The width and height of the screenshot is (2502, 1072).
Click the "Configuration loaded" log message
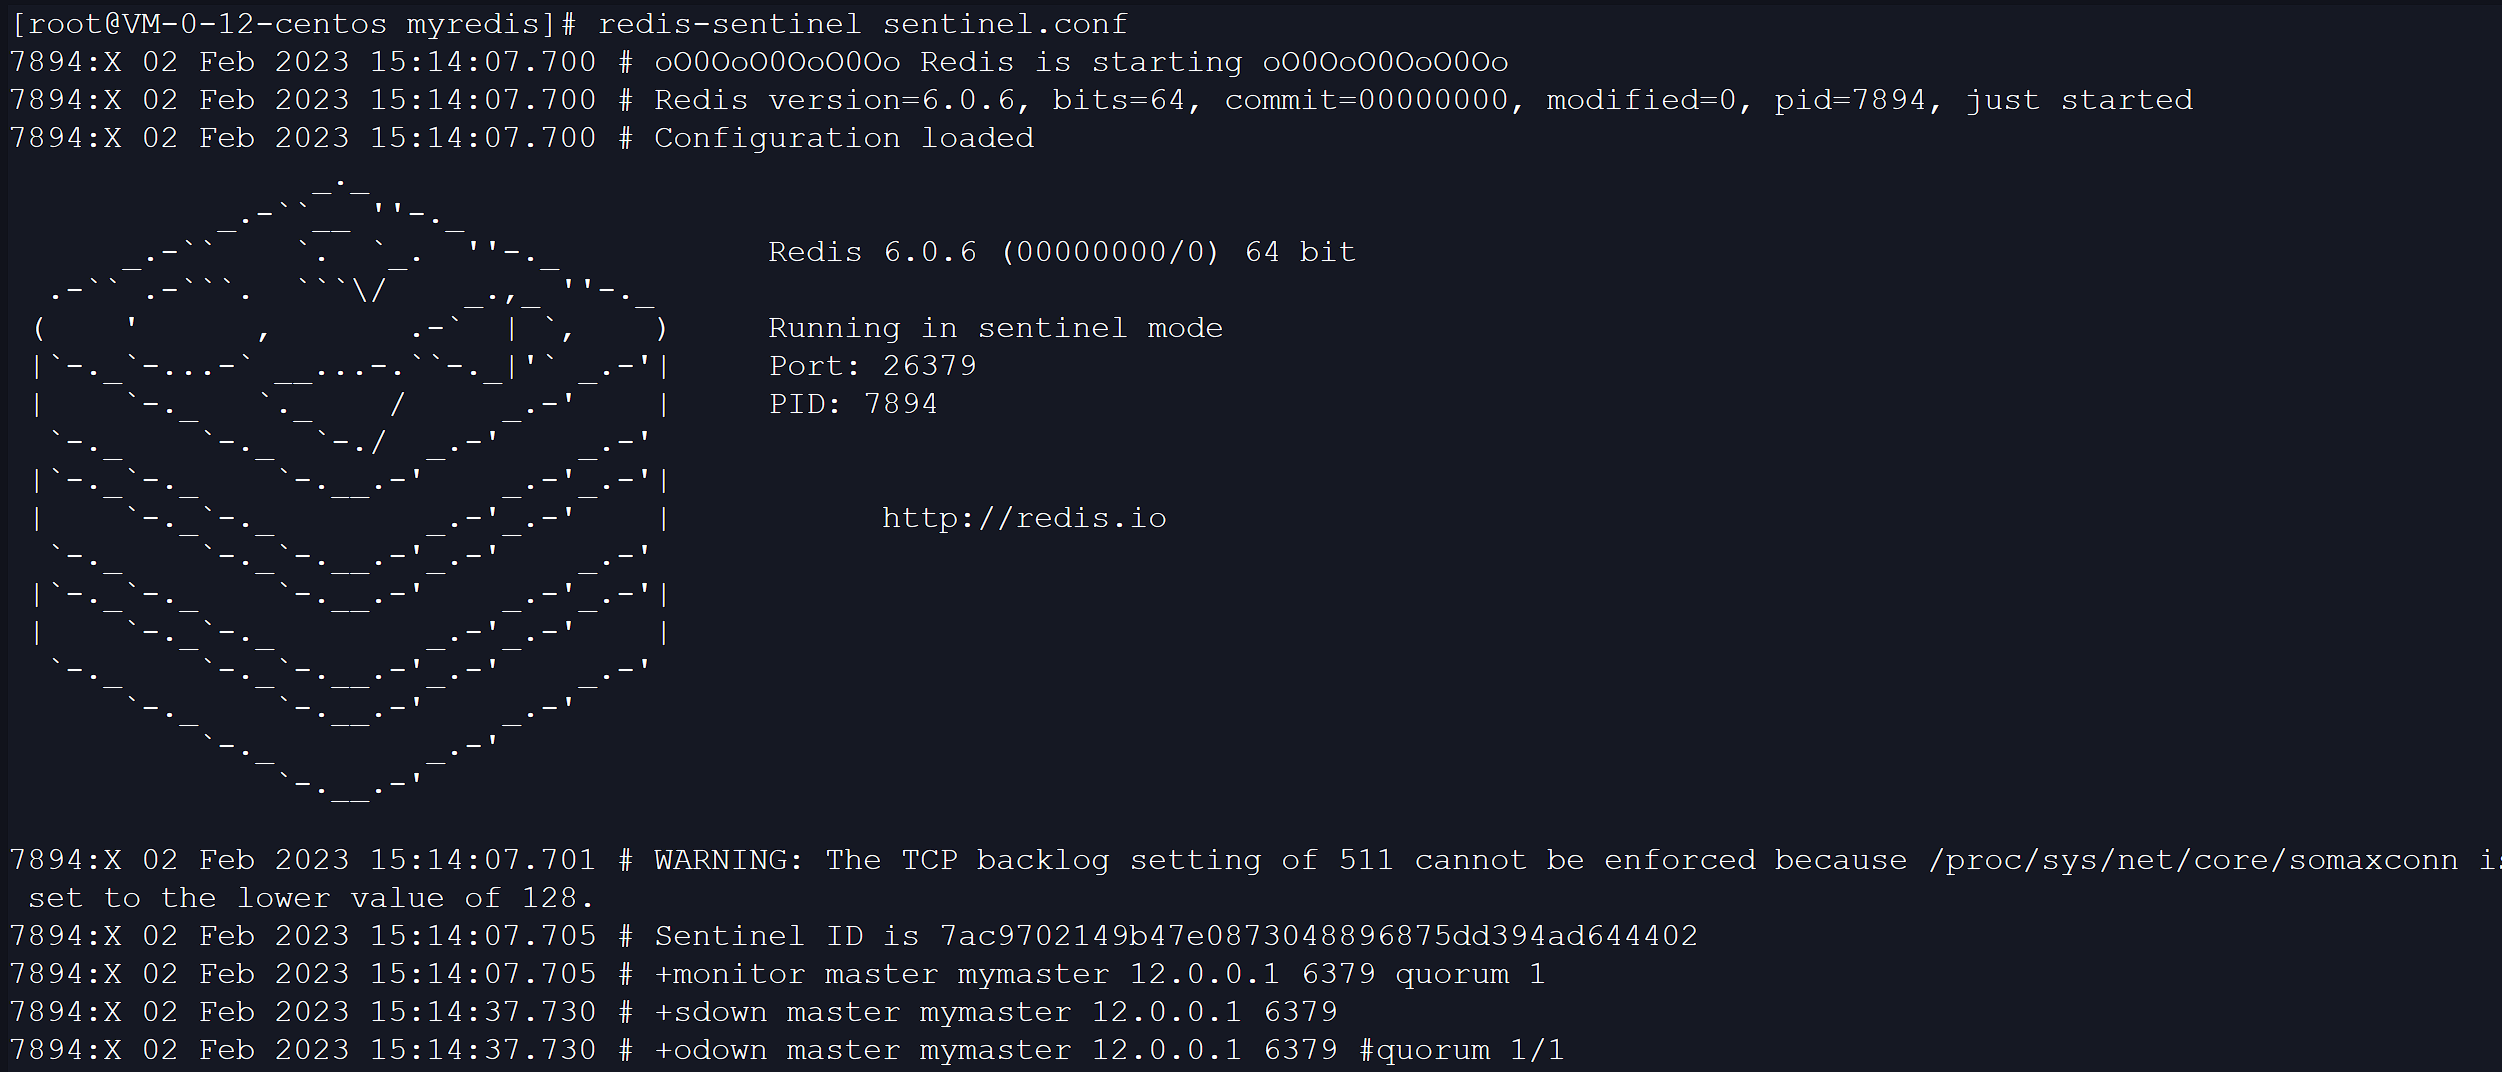[844, 138]
